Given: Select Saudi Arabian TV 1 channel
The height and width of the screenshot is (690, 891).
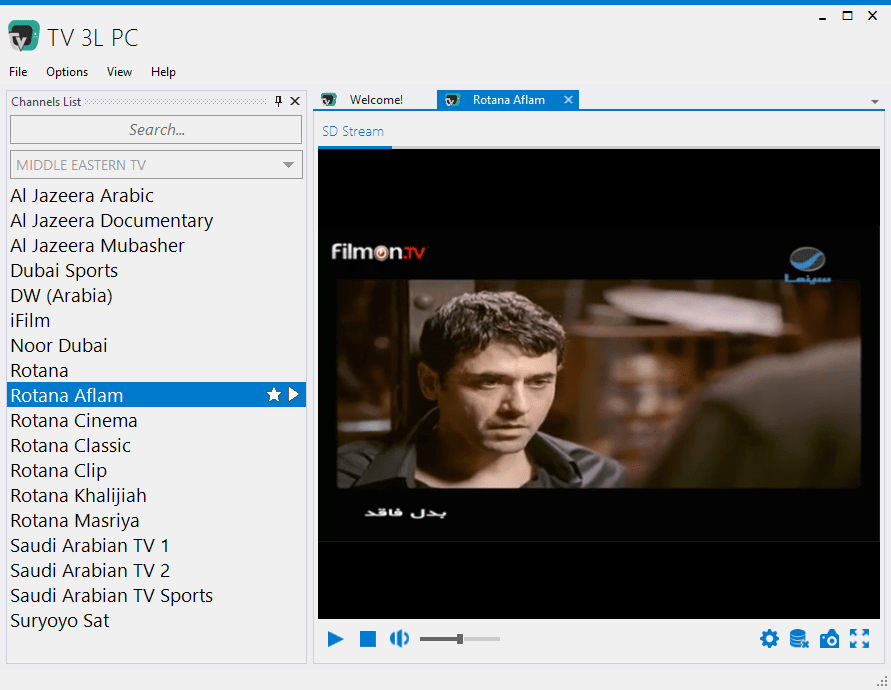Looking at the screenshot, I should click(x=156, y=546).
